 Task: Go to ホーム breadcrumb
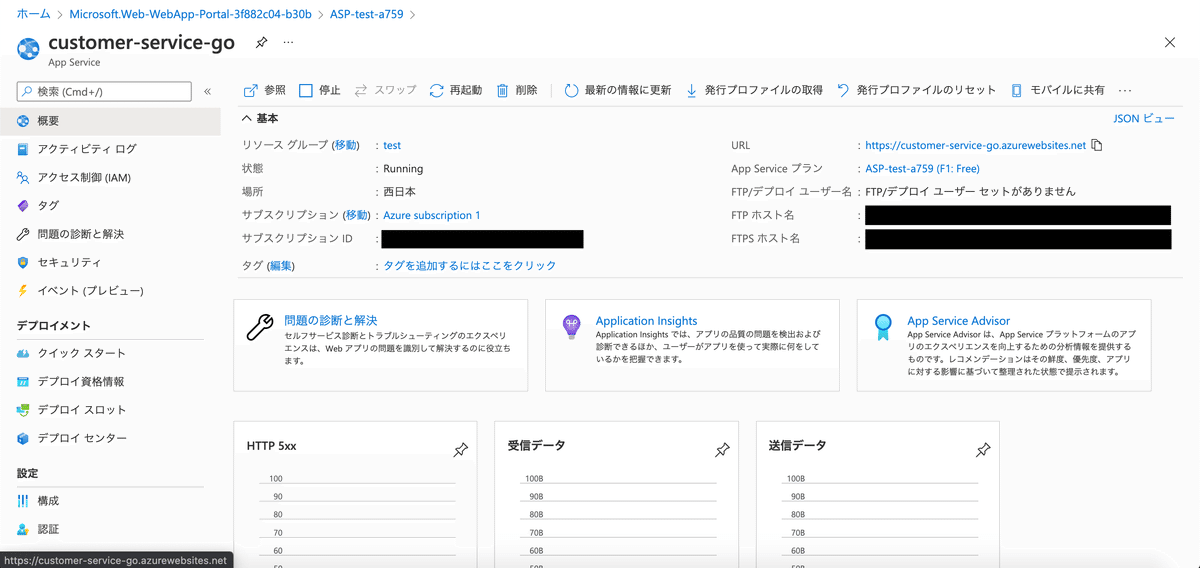coord(34,15)
